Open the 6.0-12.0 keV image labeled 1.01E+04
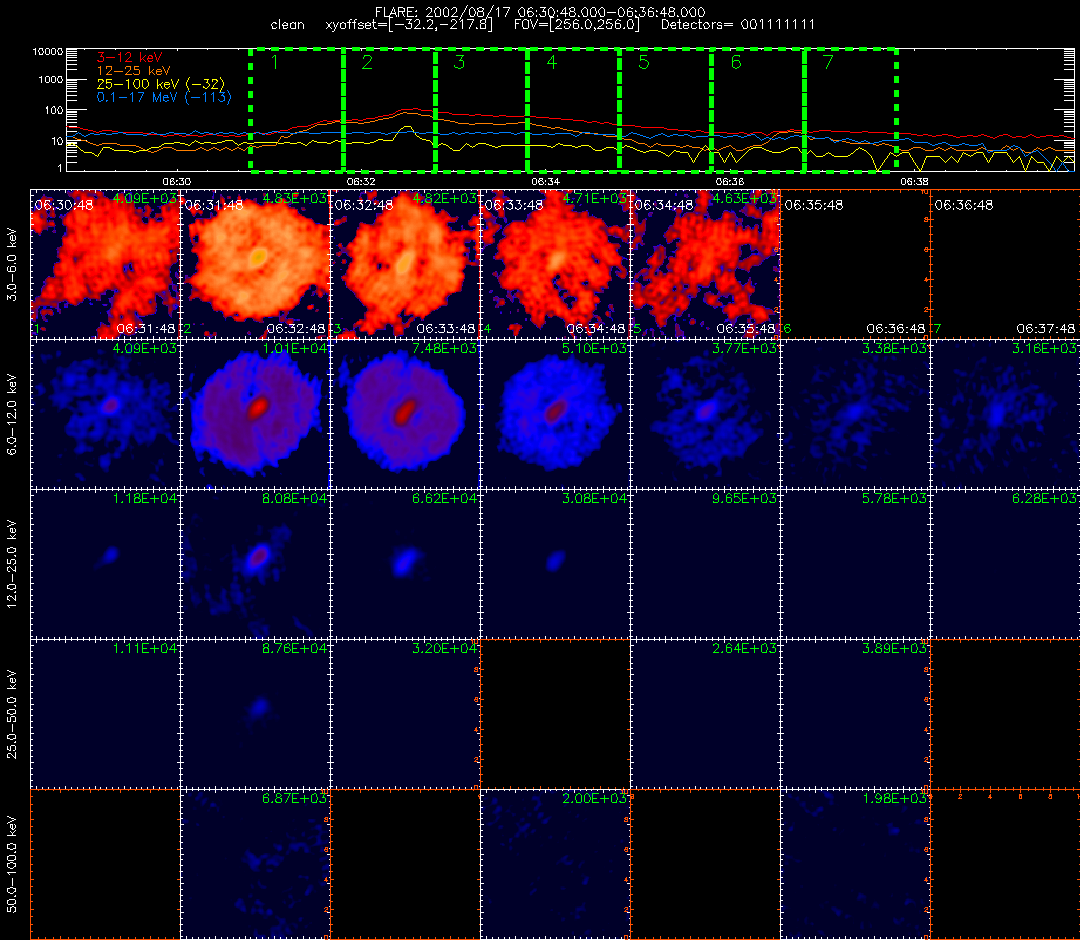The height and width of the screenshot is (940, 1080). 256,414
